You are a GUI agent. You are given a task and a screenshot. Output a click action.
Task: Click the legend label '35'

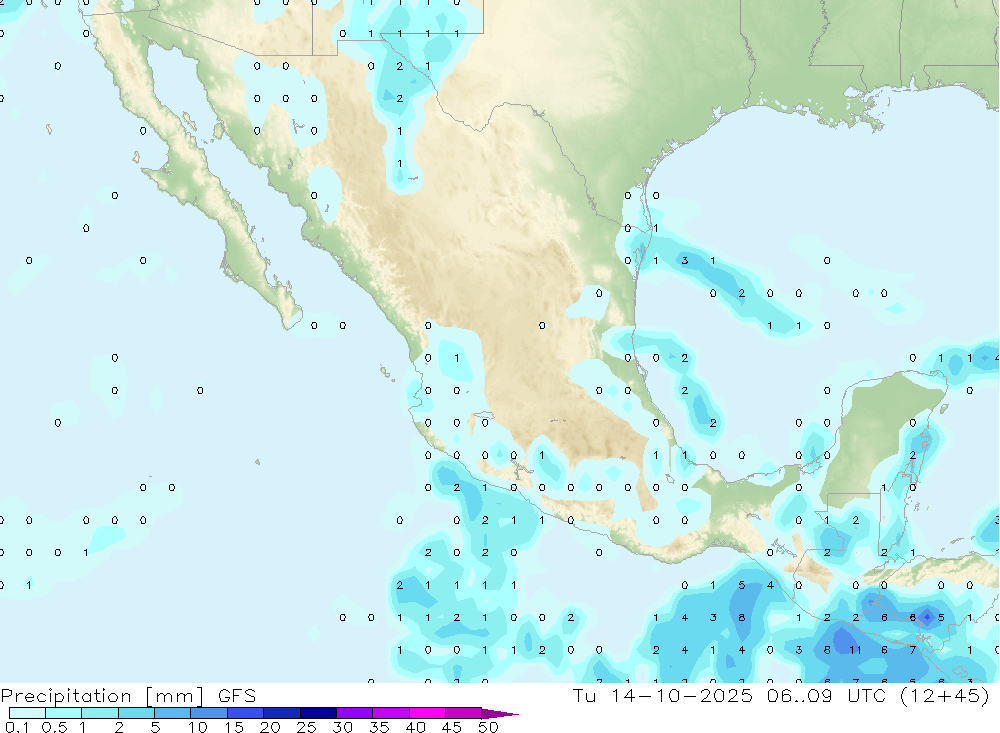click(379, 727)
